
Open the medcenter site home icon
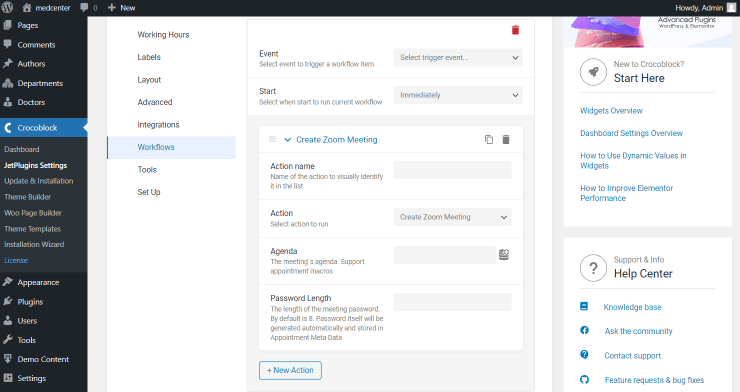tap(27, 8)
